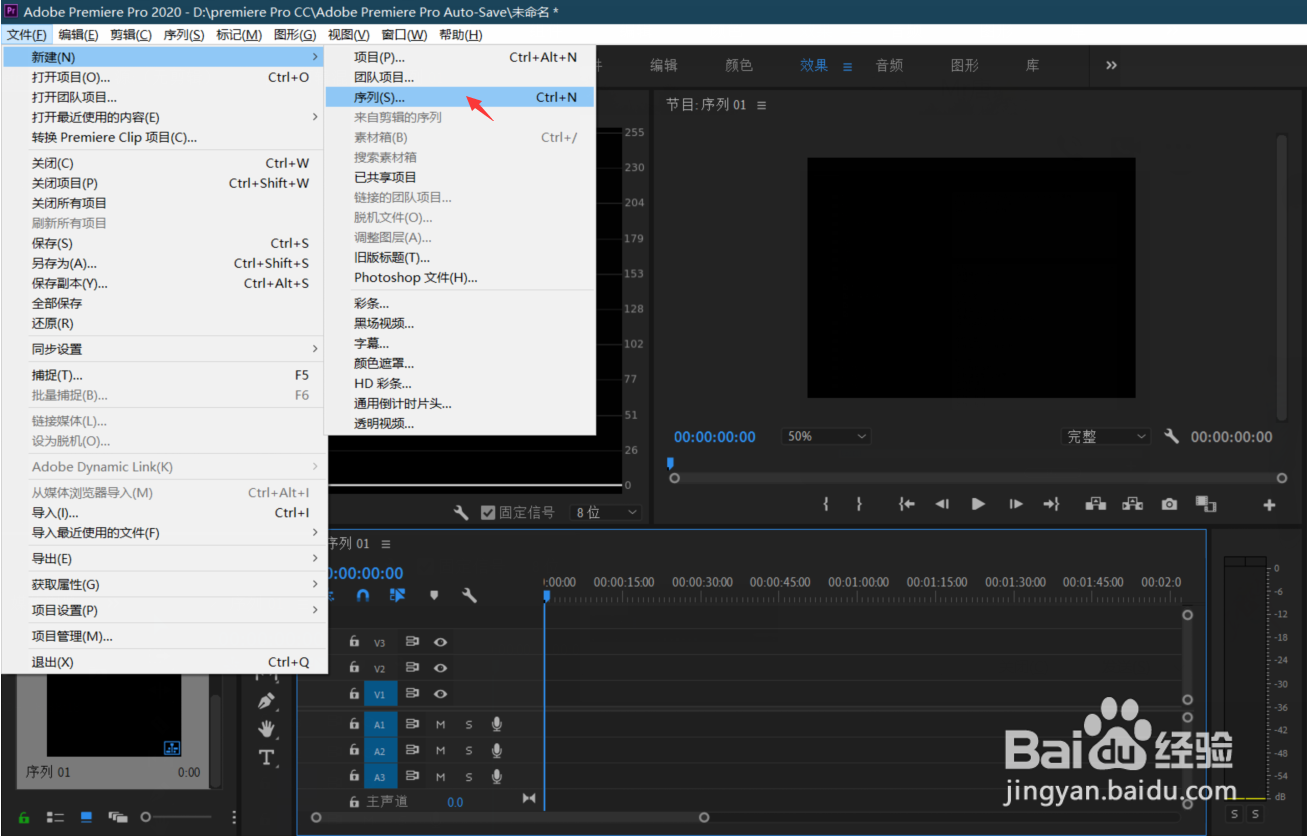Image resolution: width=1307 pixels, height=836 pixels.
Task: Toggle the V3 track lock
Action: pos(354,642)
